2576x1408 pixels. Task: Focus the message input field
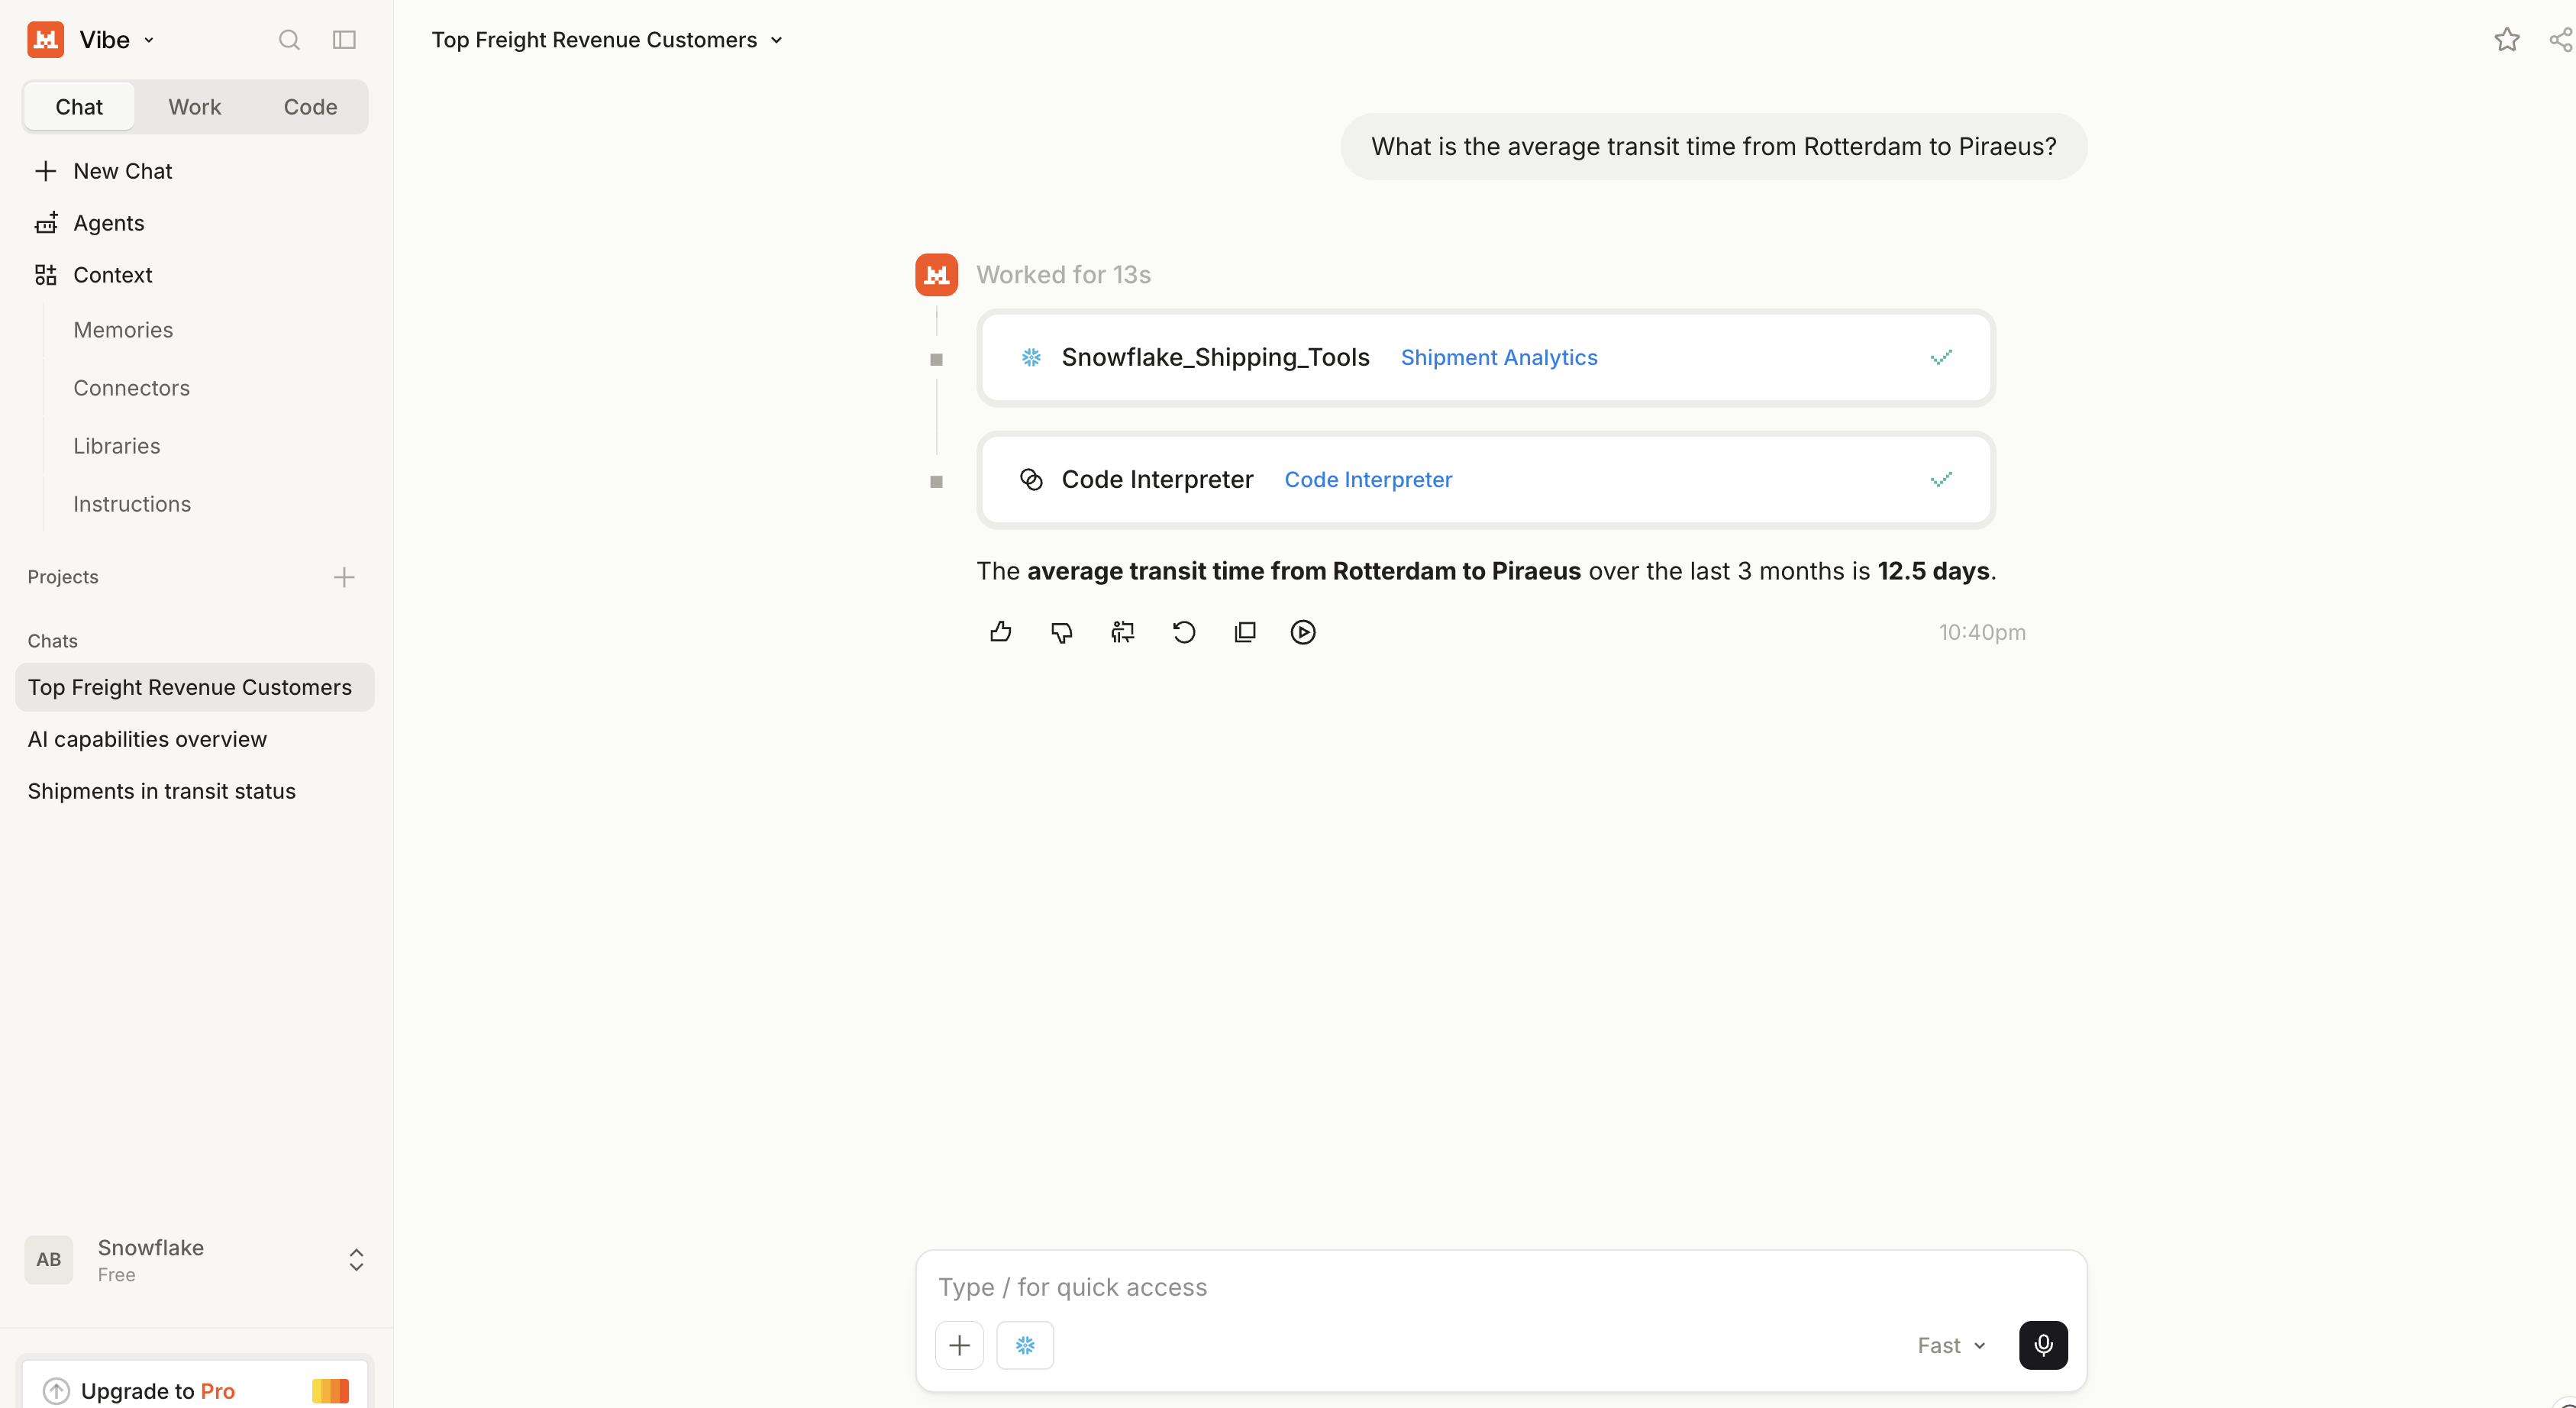(1500, 1287)
